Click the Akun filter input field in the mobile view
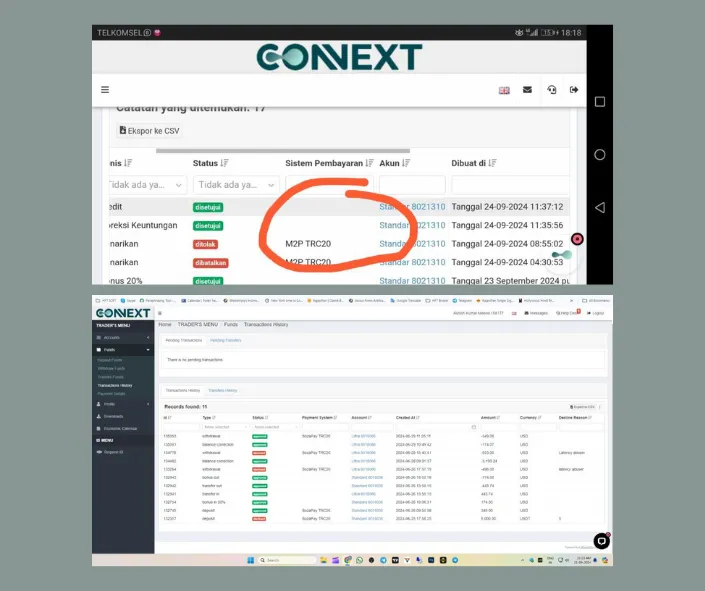705x591 pixels. [412, 185]
